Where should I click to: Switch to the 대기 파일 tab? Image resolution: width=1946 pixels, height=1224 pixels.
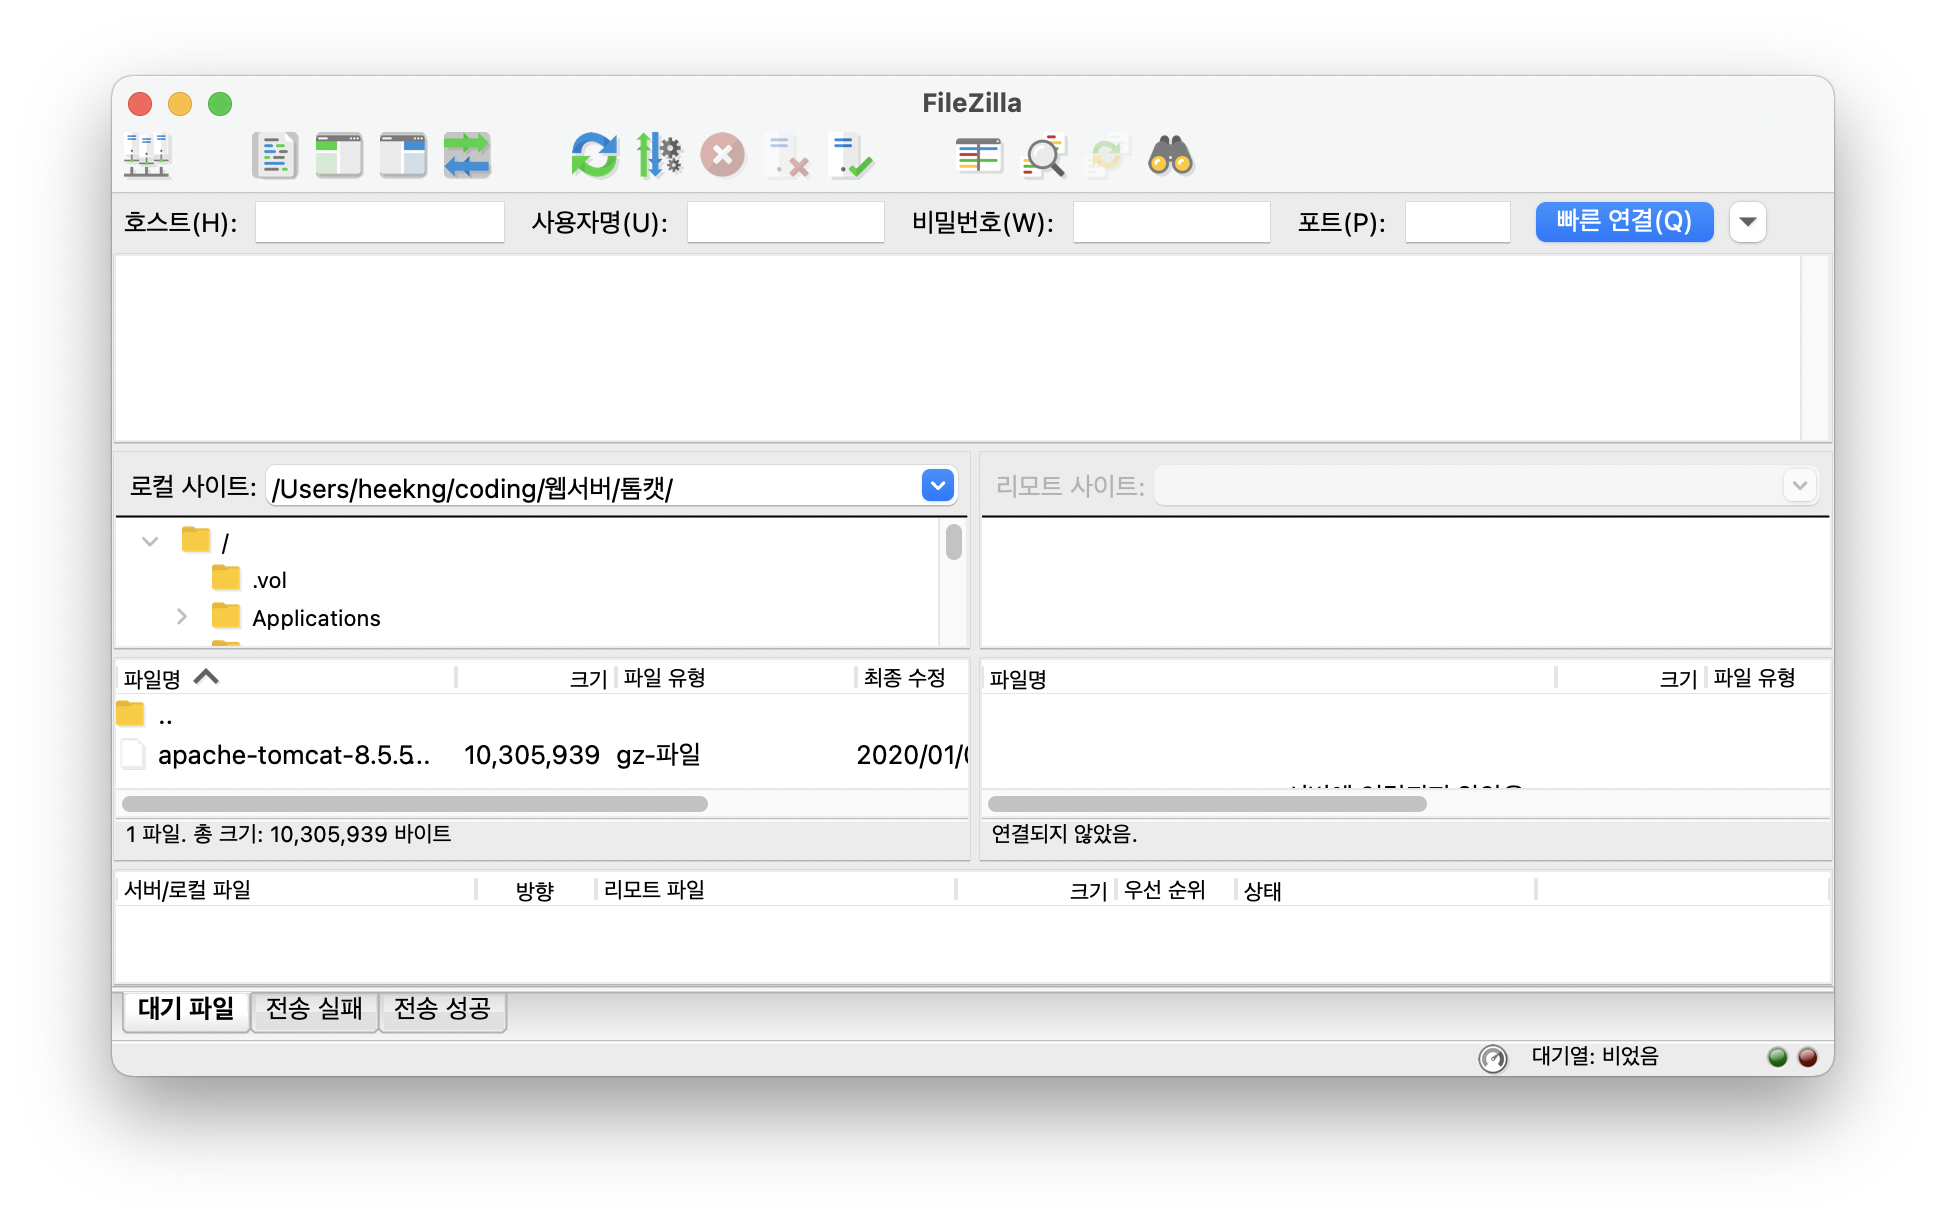(186, 1009)
